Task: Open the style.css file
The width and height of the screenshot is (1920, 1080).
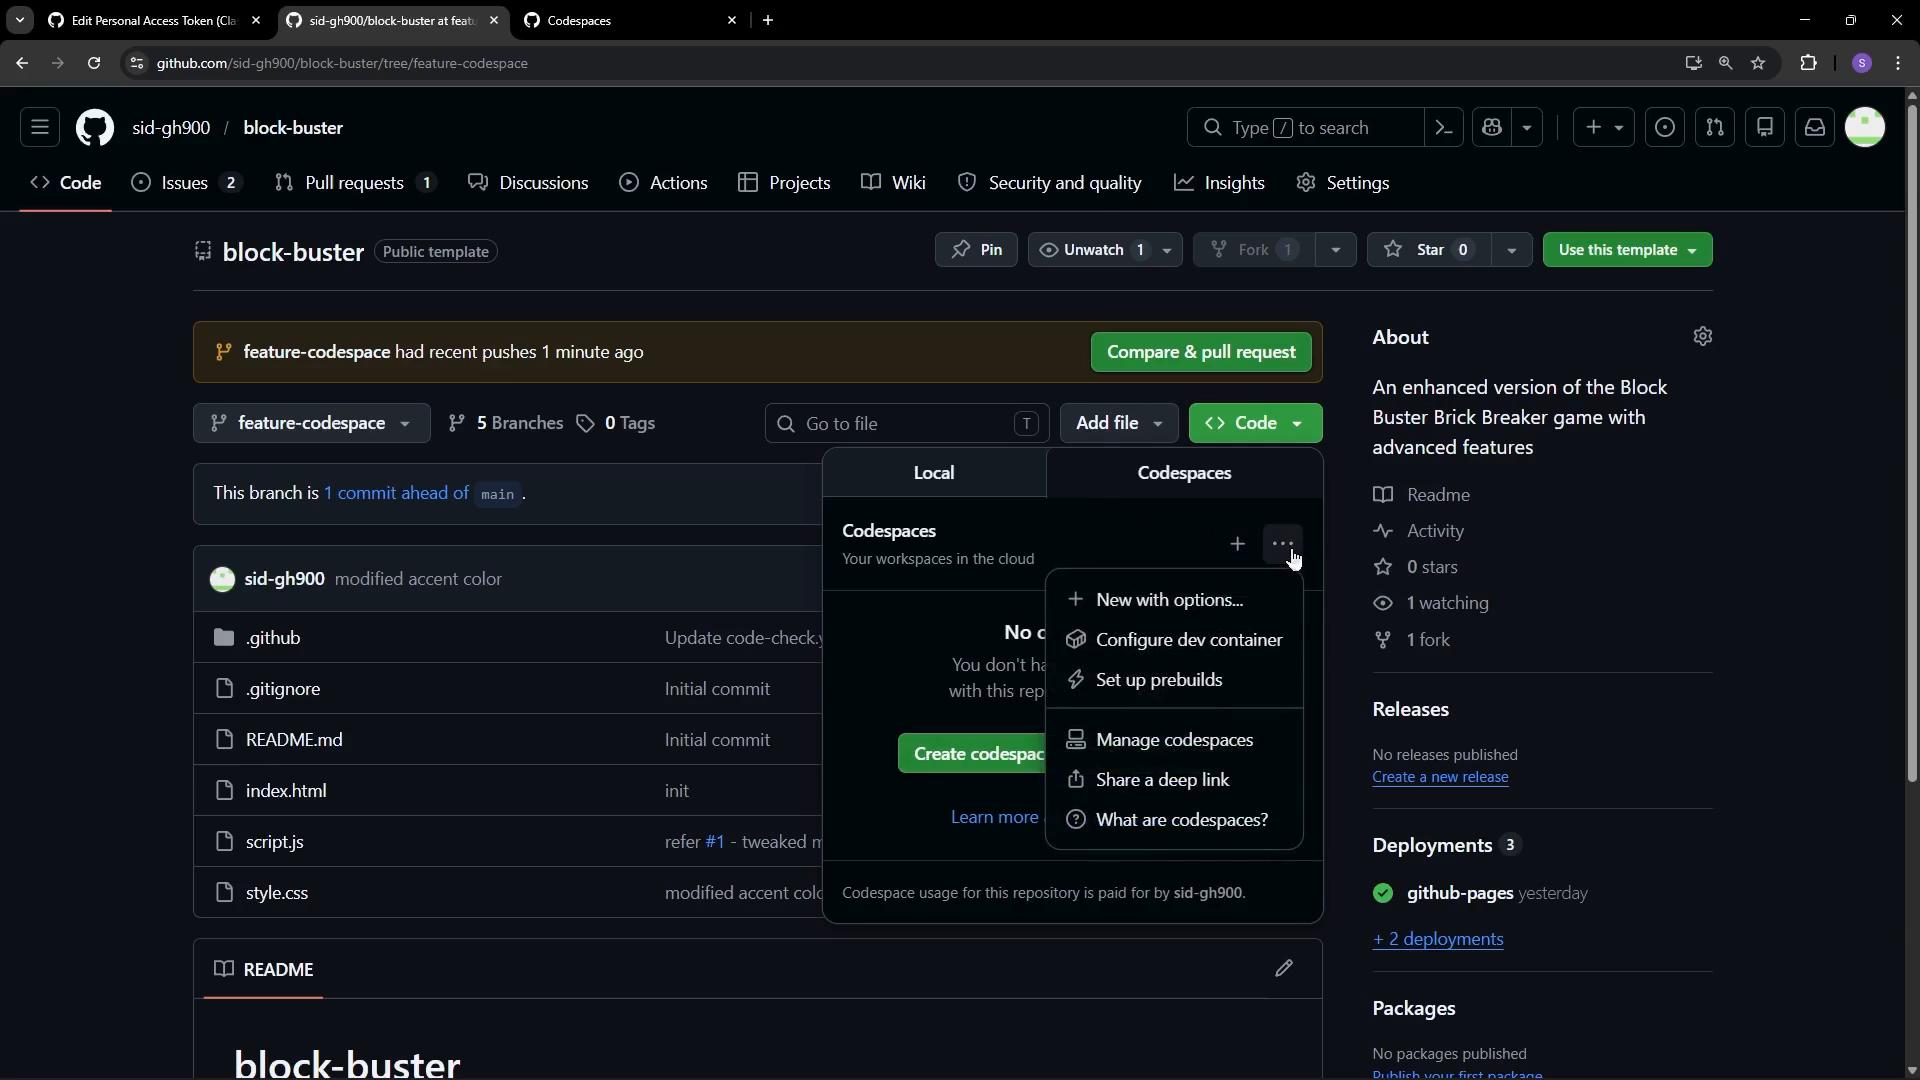Action: point(277,893)
